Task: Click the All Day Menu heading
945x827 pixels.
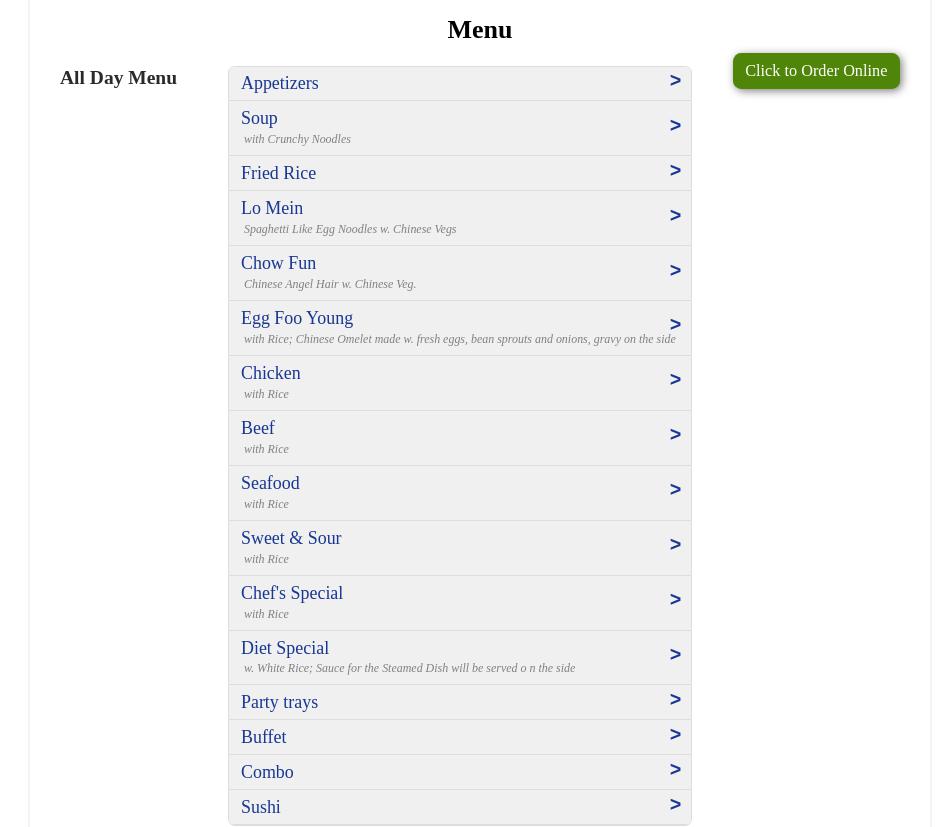Action: [x=118, y=78]
